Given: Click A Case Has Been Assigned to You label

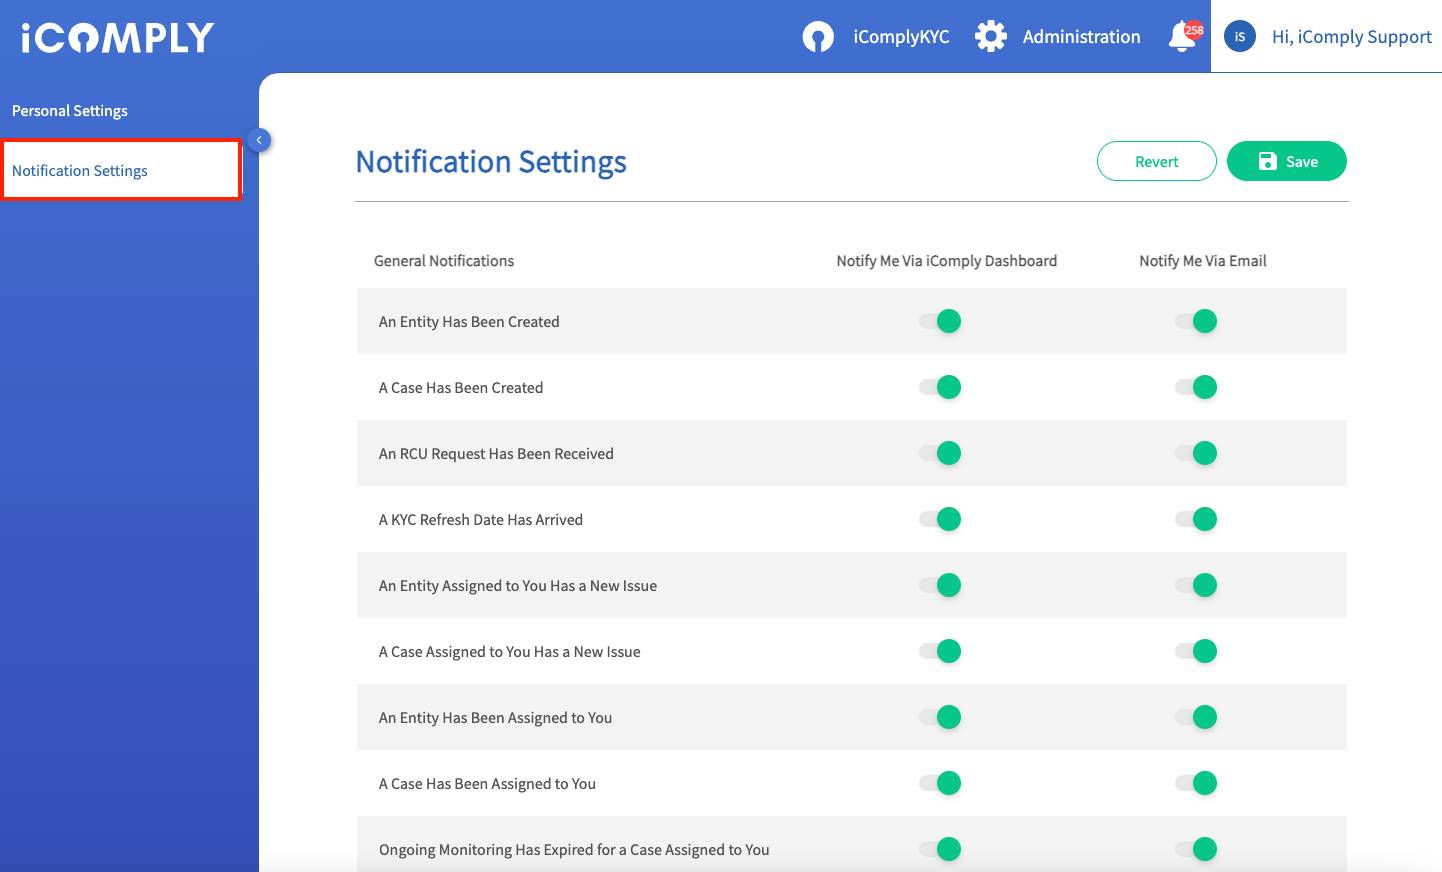Looking at the screenshot, I should point(487,784).
